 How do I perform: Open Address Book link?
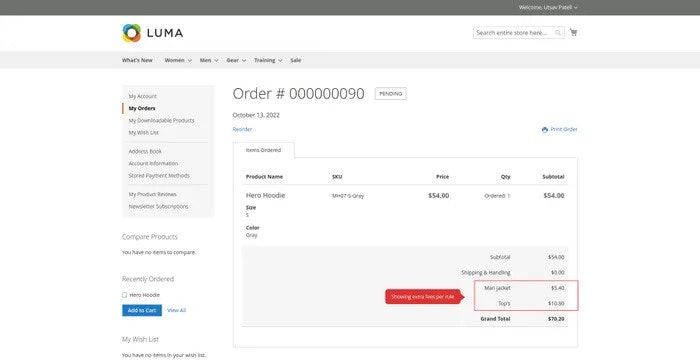(145, 151)
